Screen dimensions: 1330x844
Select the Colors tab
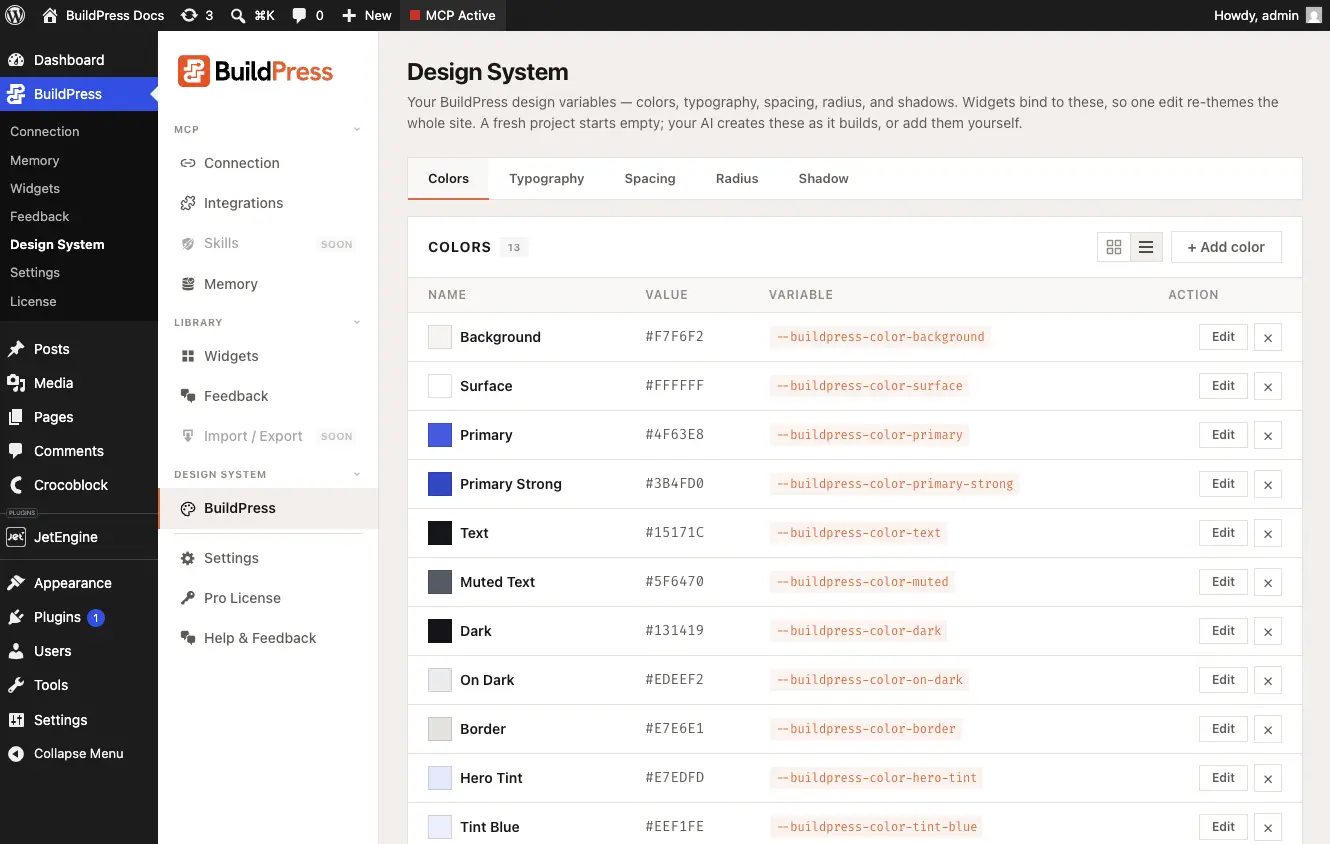[x=448, y=178]
